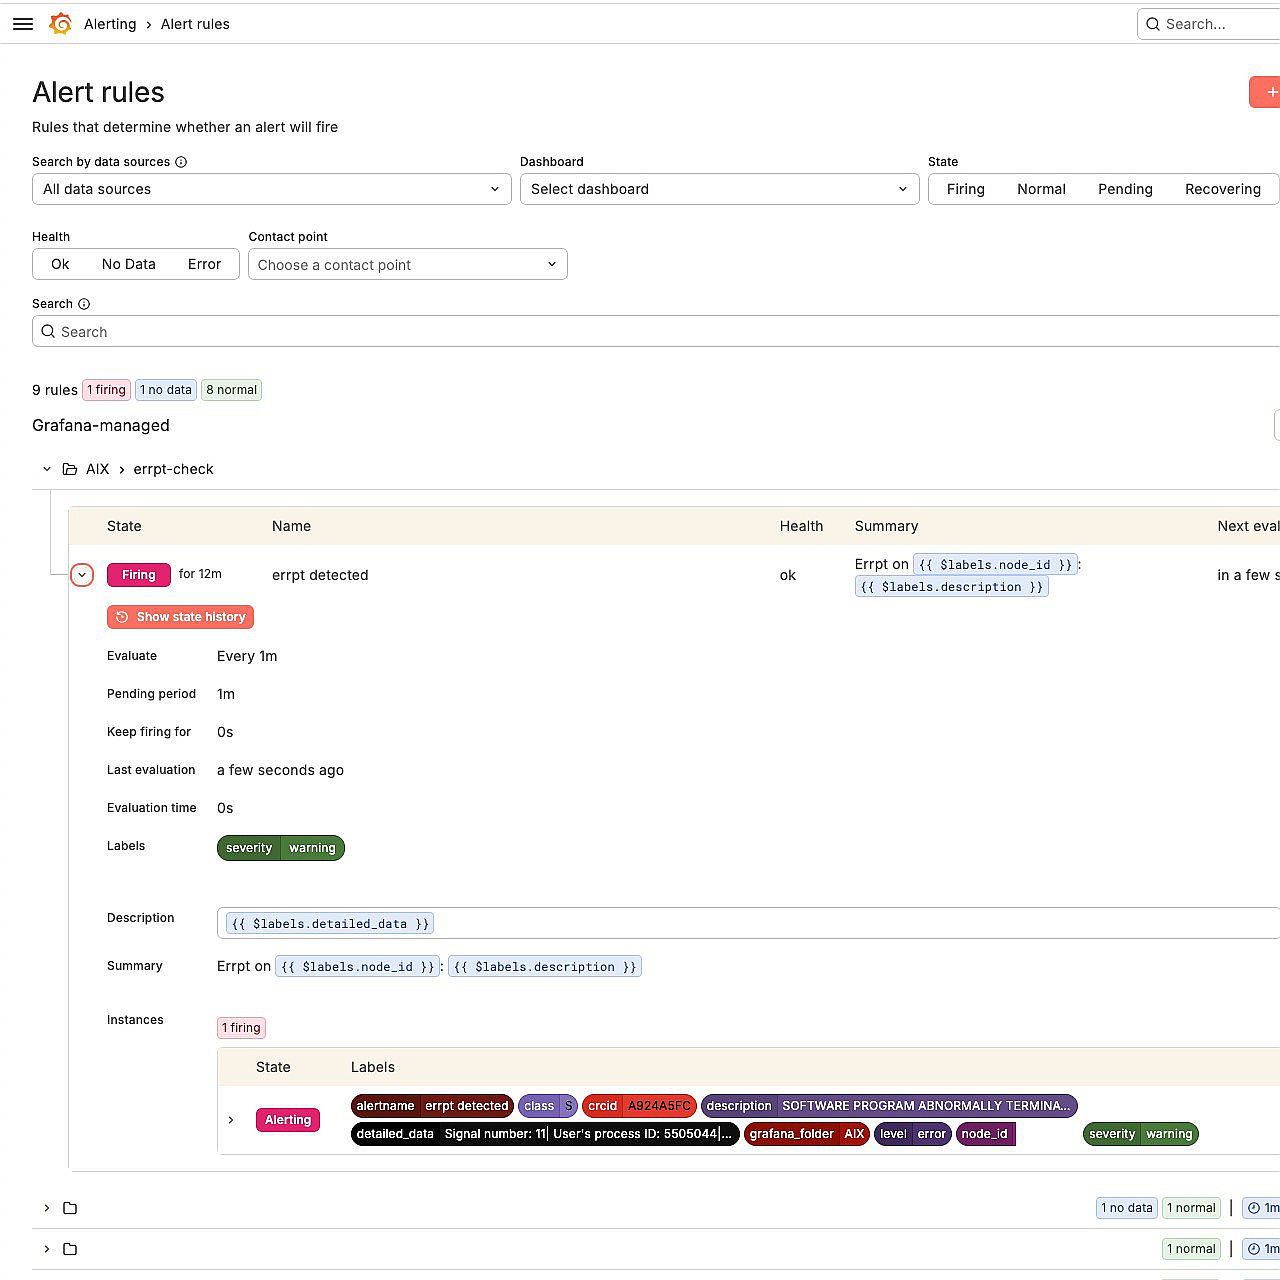This screenshot has height=1280, width=1280.
Task: Click the magnifier icon in the top search bar
Action: click(x=1153, y=24)
